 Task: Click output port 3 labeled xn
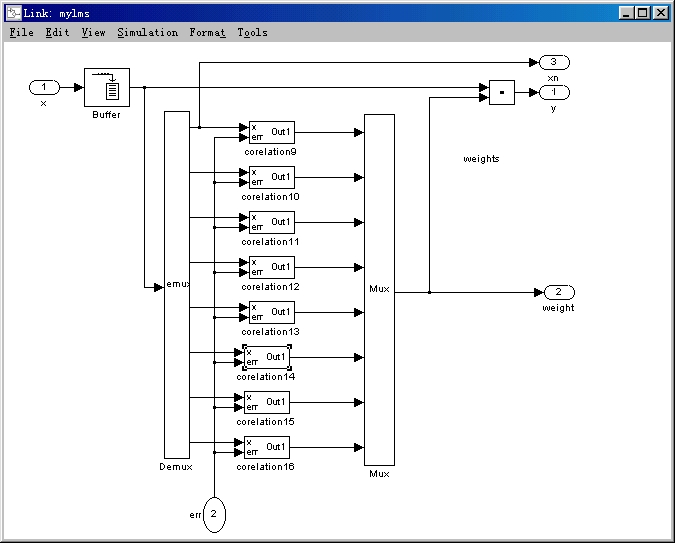coord(553,62)
